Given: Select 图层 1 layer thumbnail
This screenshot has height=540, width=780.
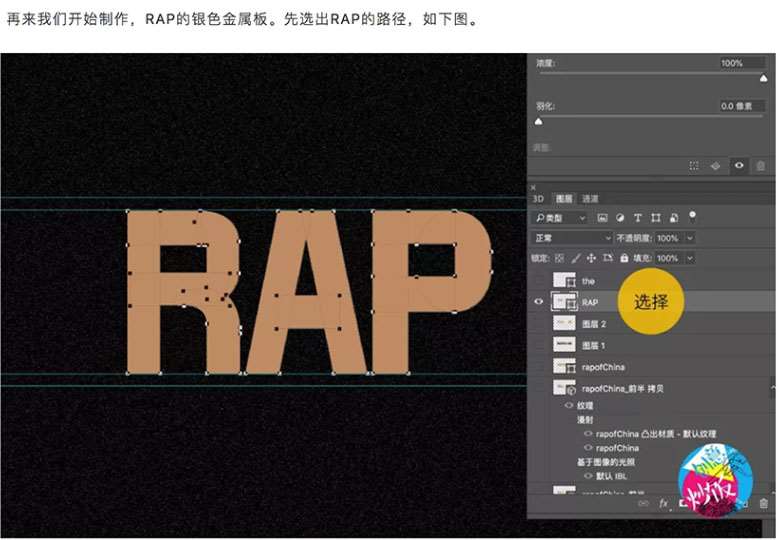Looking at the screenshot, I should click(564, 345).
